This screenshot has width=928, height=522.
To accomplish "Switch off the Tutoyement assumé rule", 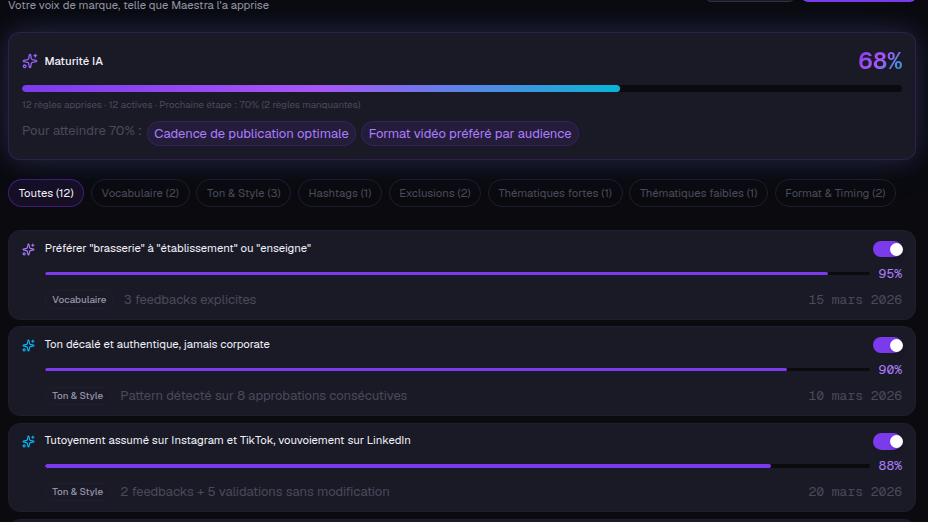I will [888, 441].
